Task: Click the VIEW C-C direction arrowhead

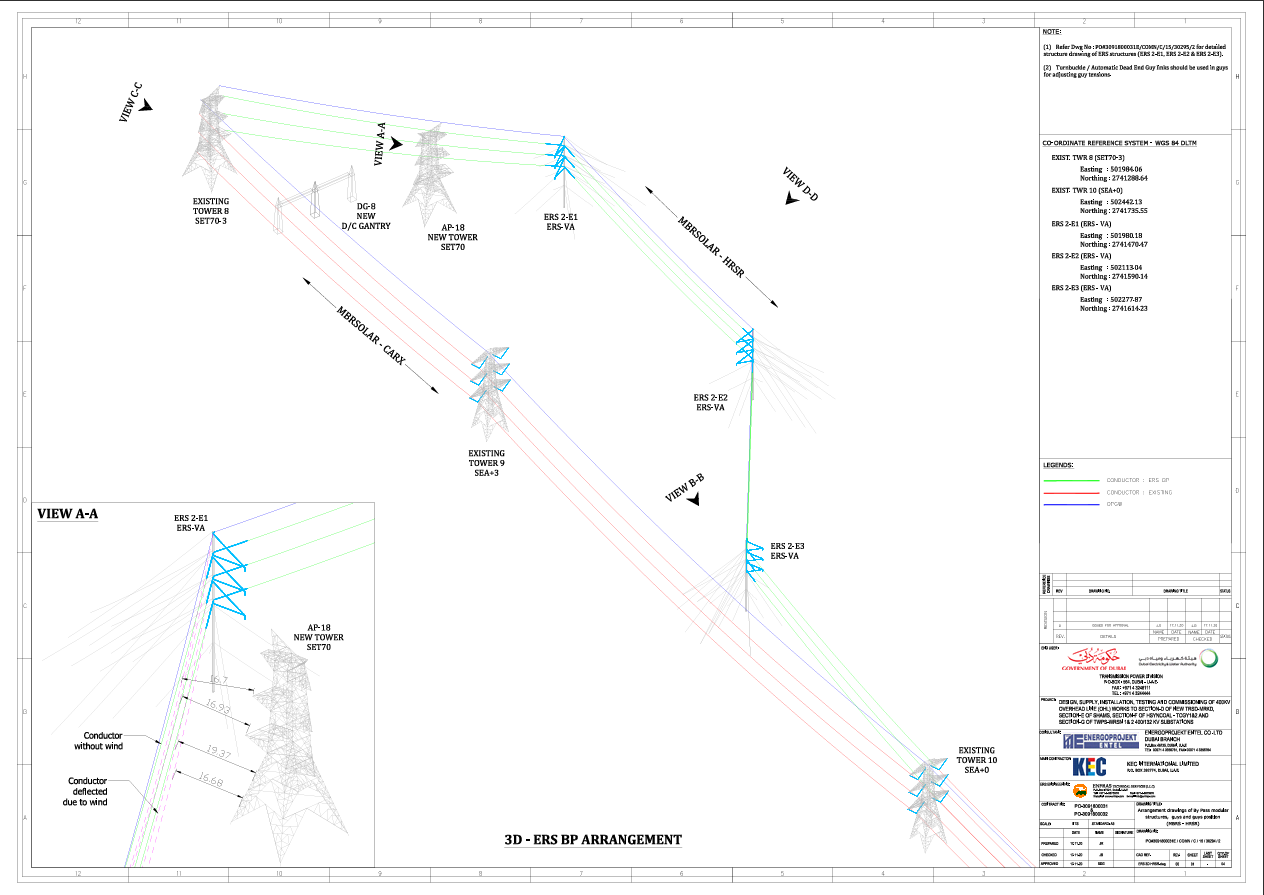Action: [146, 105]
